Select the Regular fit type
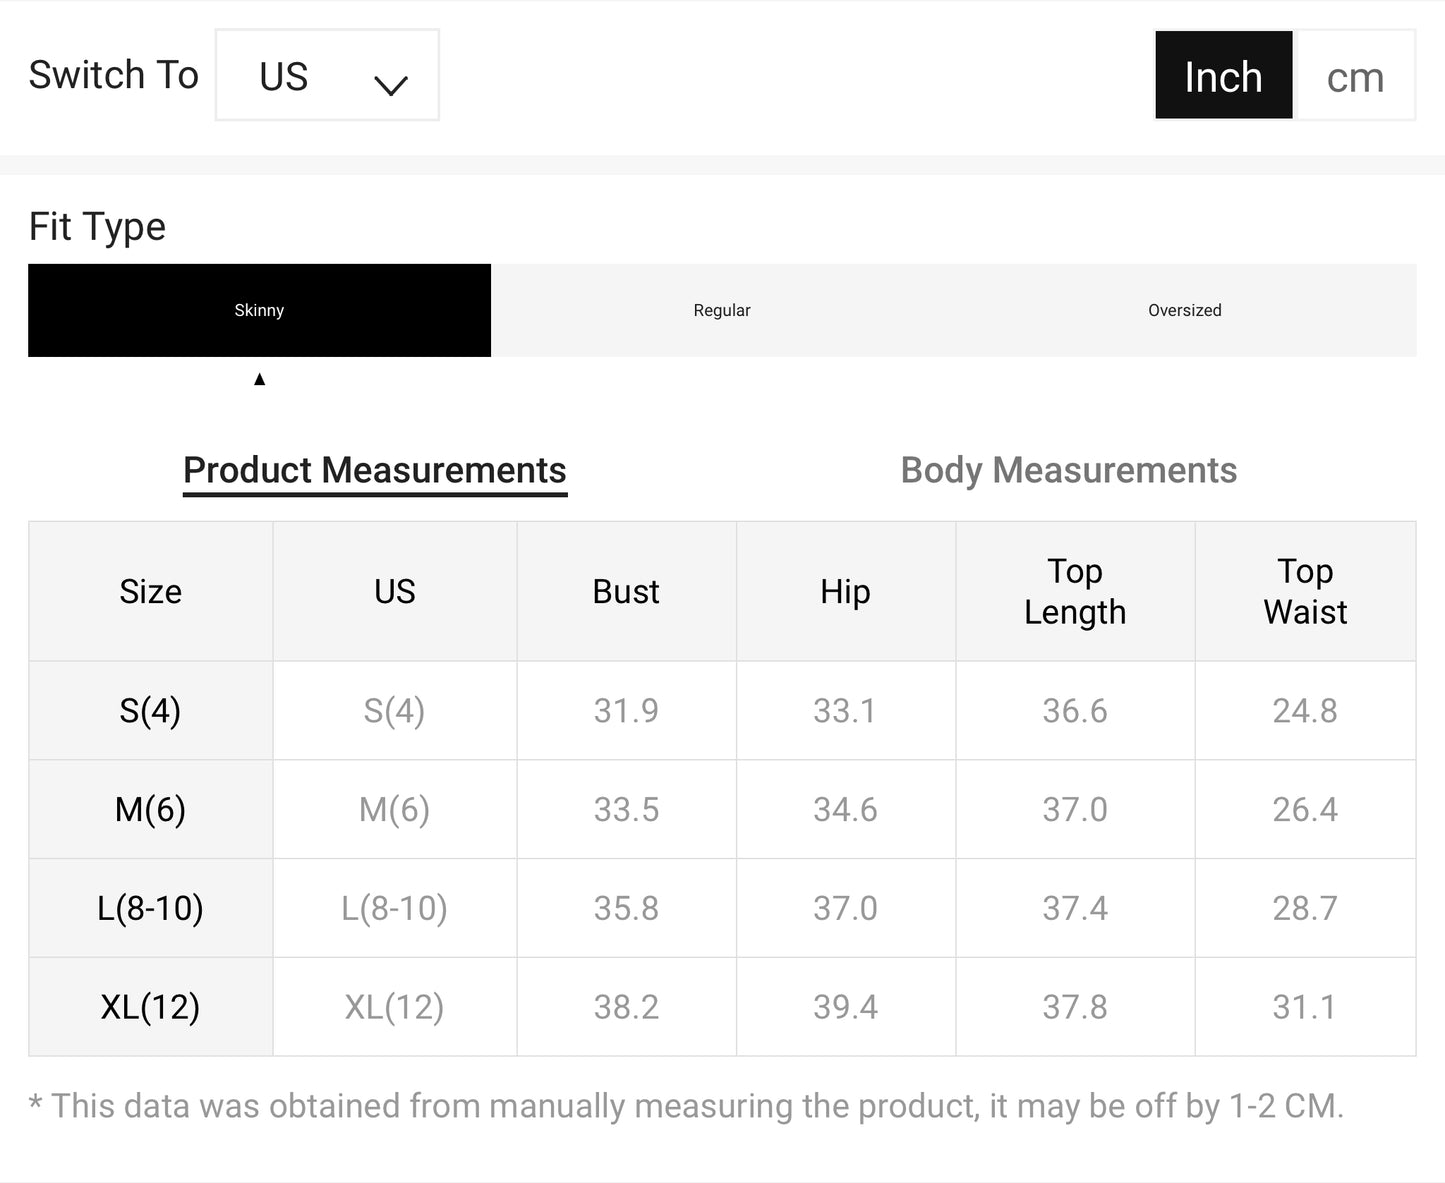The image size is (1445, 1183). tap(721, 310)
